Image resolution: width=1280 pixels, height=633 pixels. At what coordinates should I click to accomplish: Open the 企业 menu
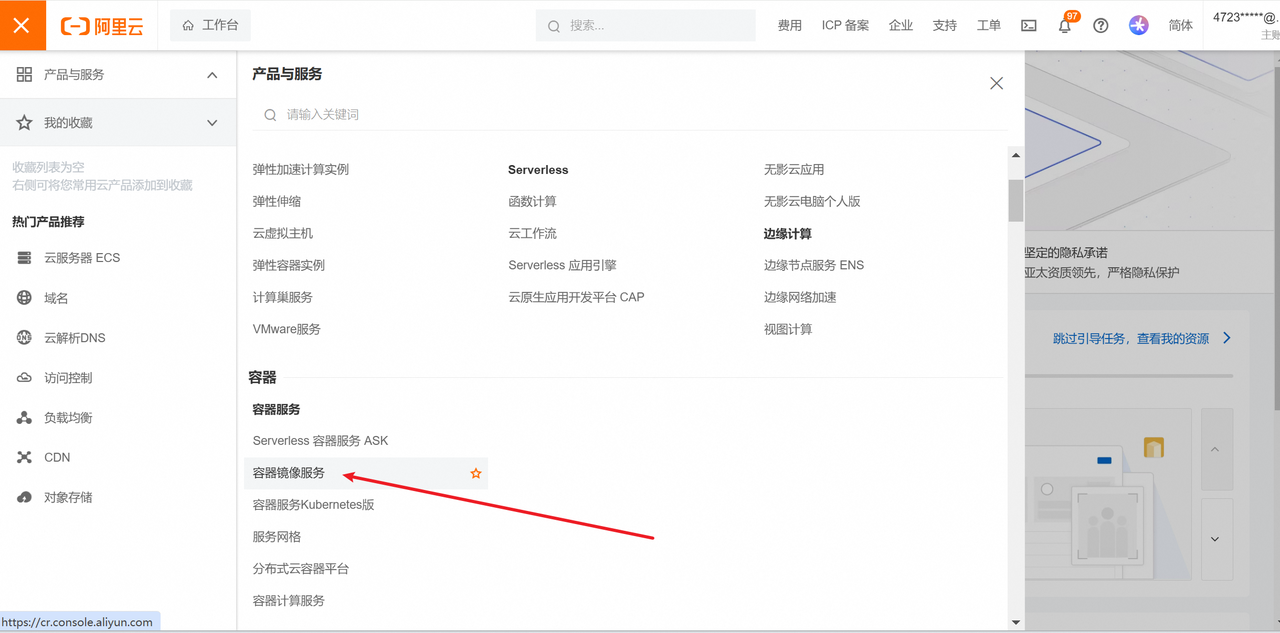click(901, 26)
